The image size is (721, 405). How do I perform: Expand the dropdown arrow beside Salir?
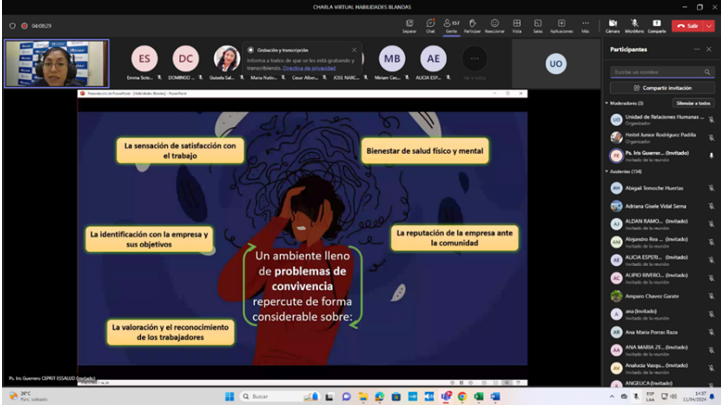709,26
